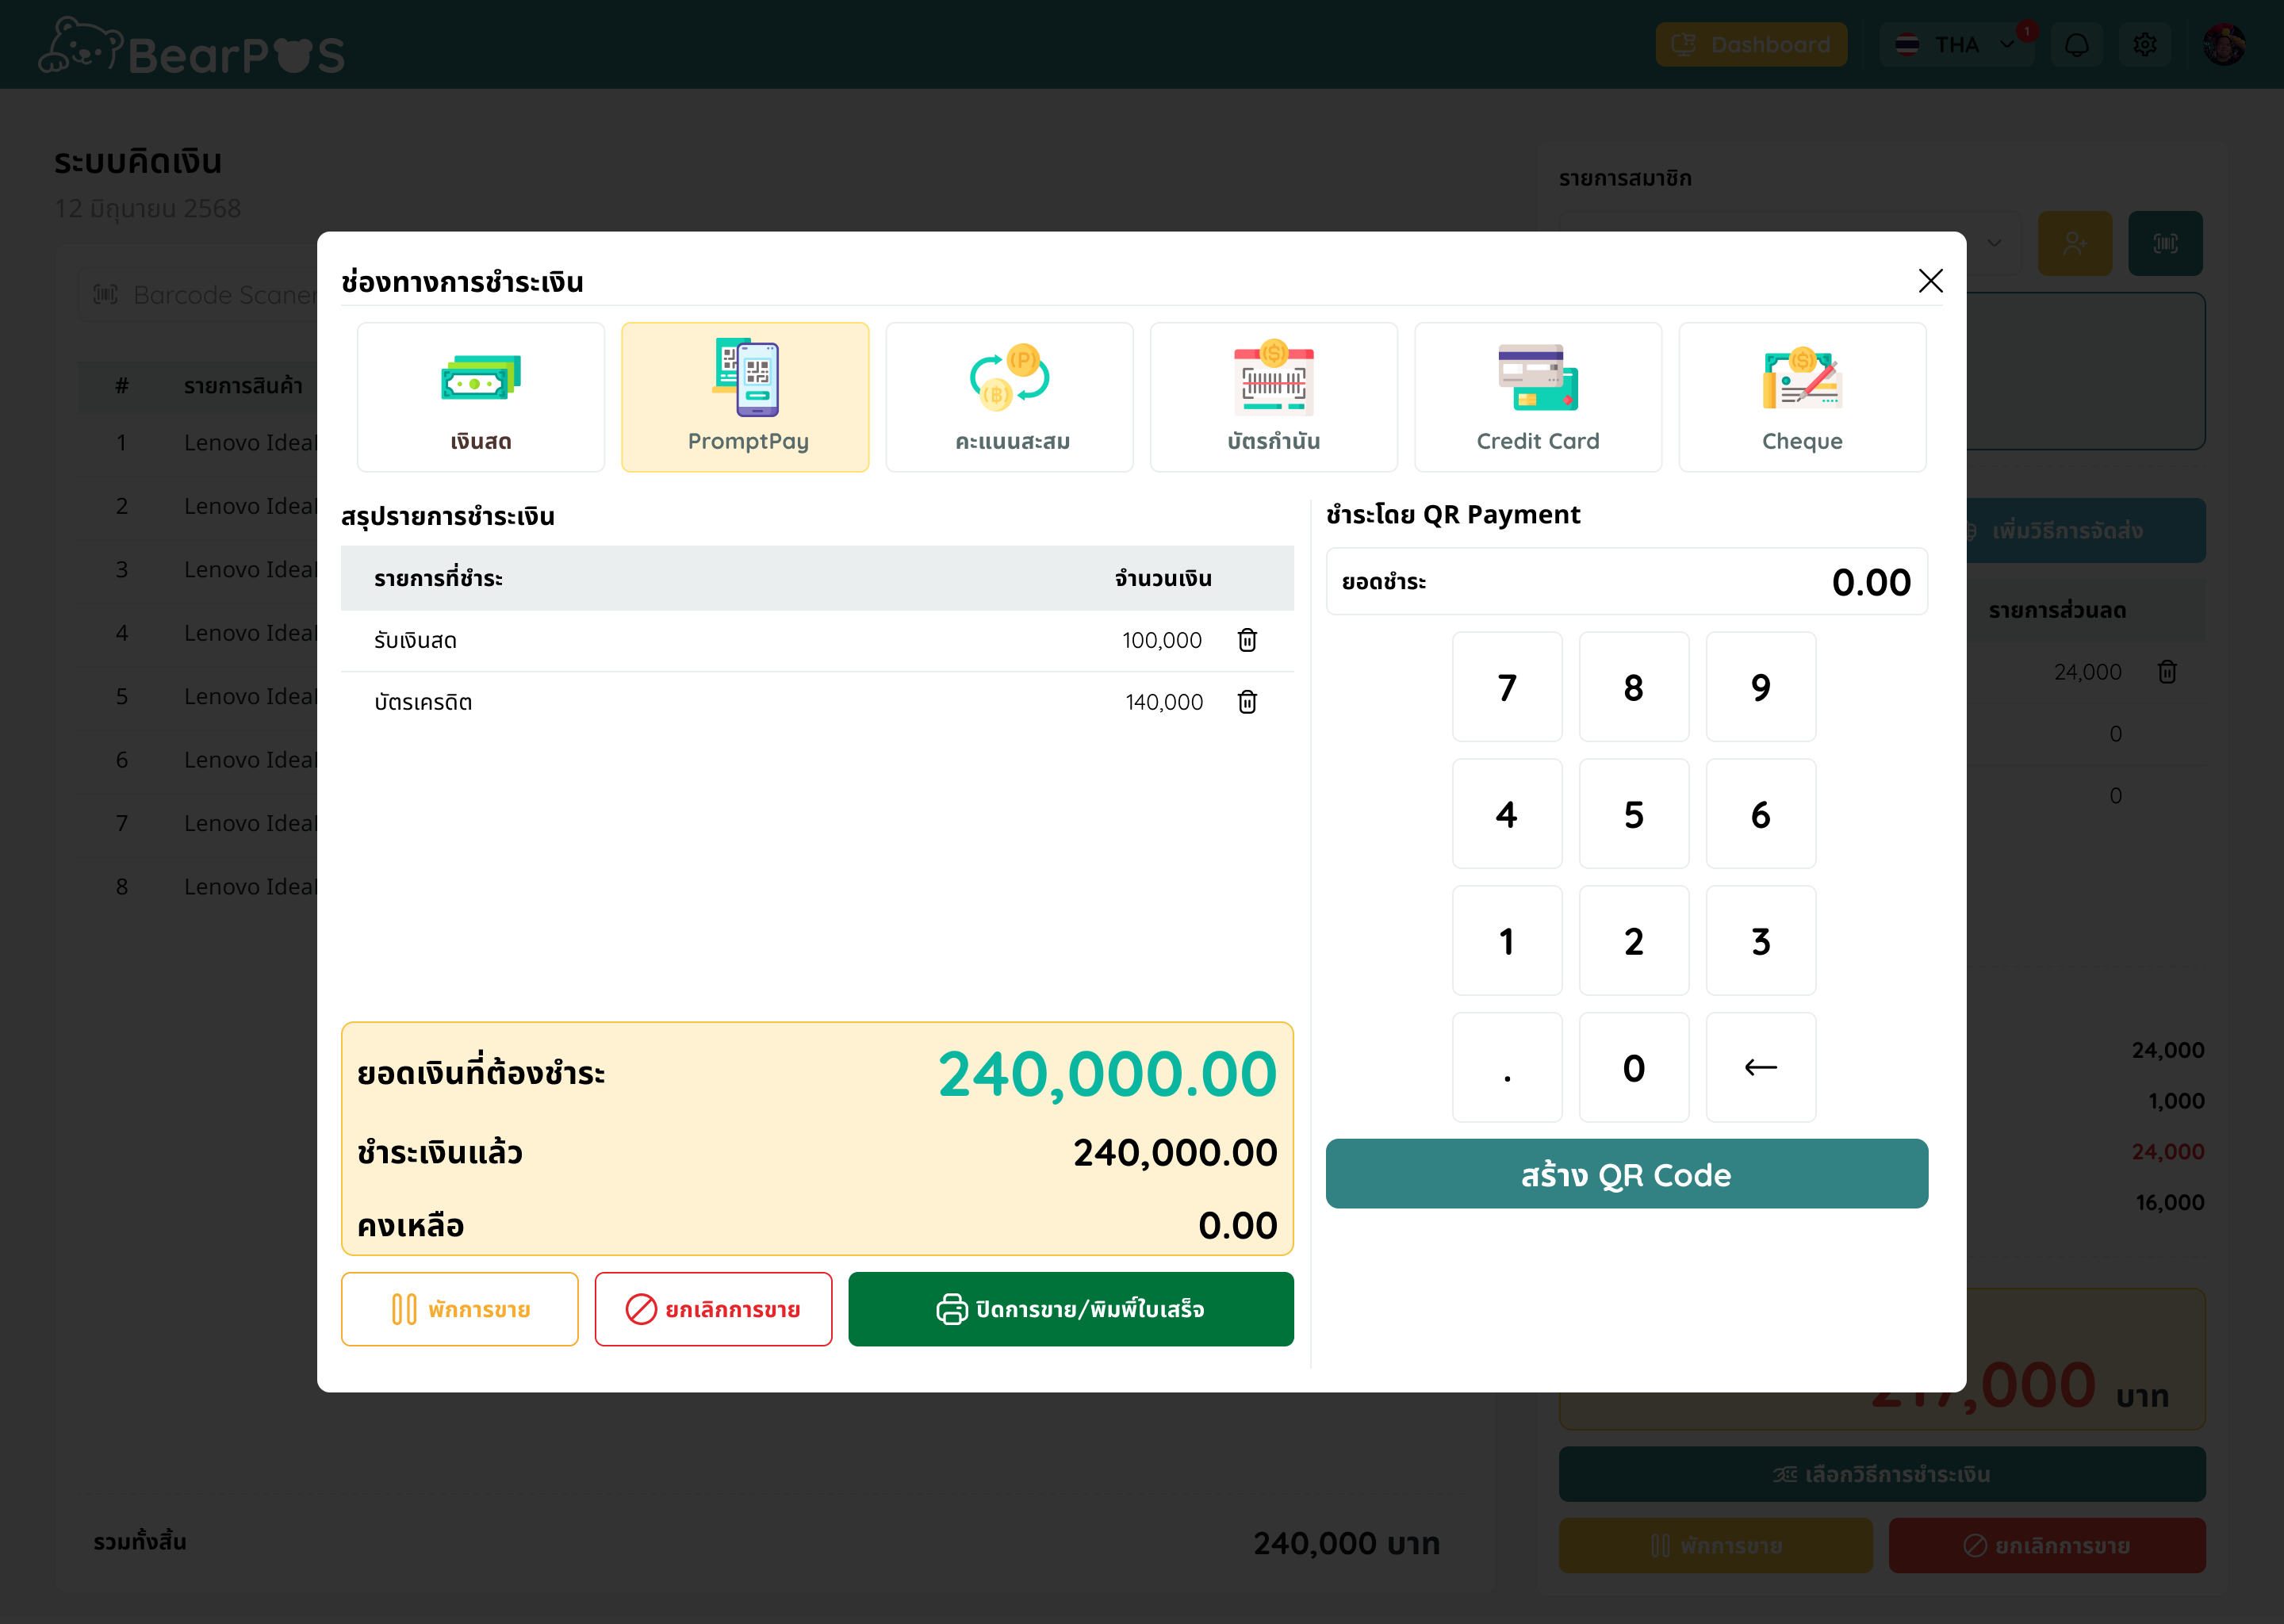Tap keypad digit 5

[1634, 814]
